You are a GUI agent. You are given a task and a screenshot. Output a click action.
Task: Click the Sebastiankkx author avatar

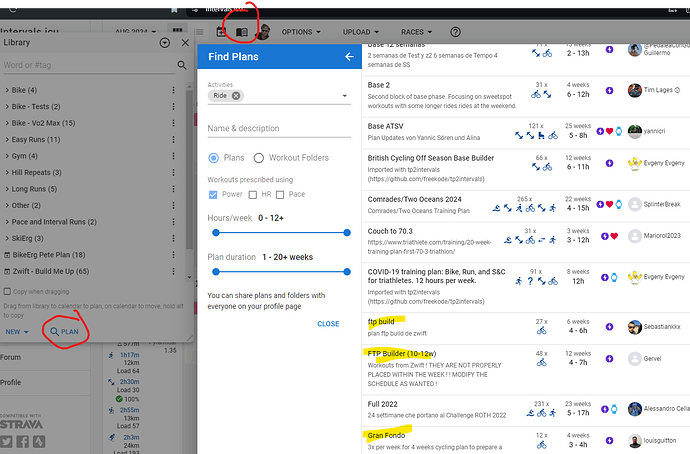[x=635, y=327]
